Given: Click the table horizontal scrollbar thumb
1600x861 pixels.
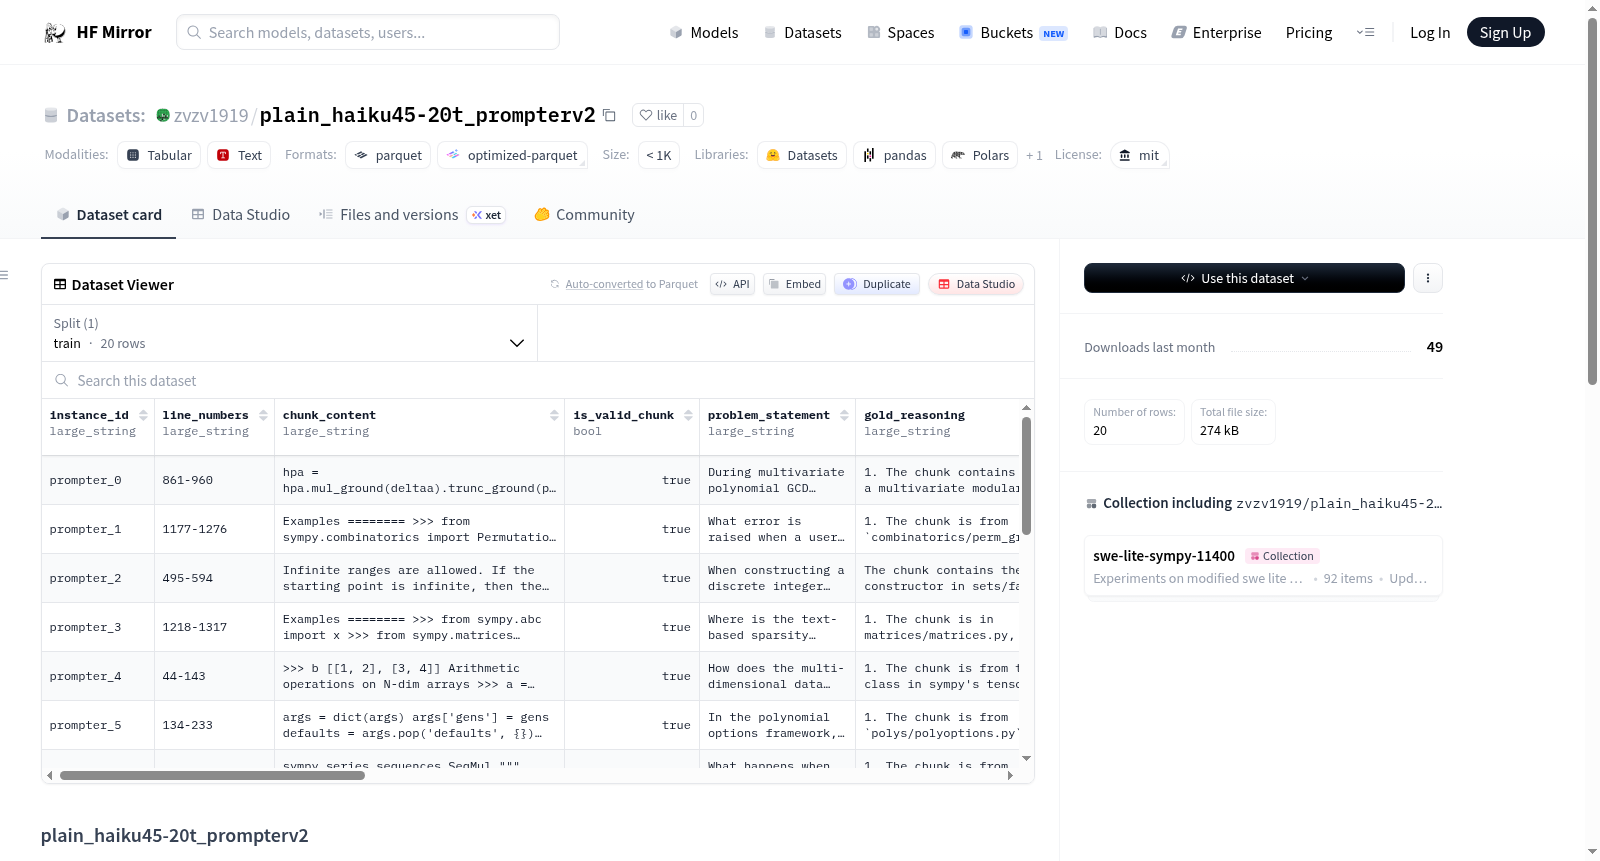Looking at the screenshot, I should click(212, 775).
